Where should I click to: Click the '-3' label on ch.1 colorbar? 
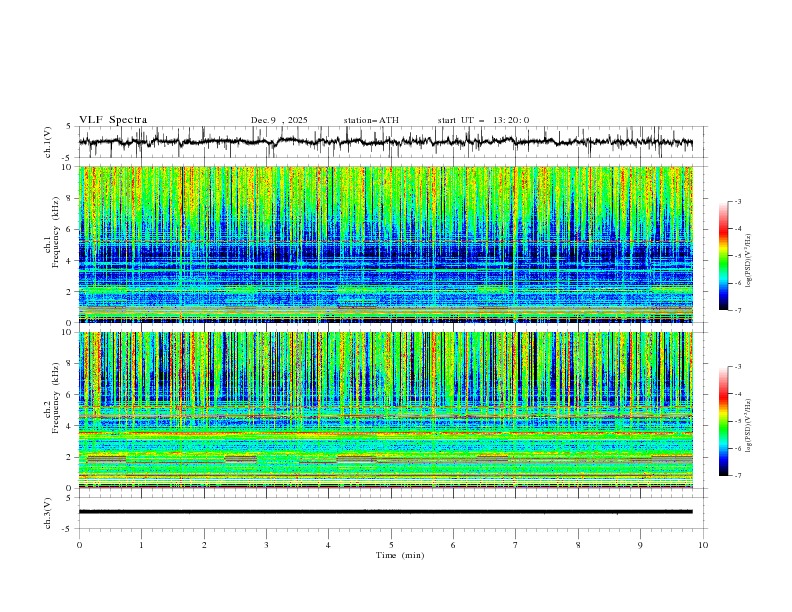737,201
